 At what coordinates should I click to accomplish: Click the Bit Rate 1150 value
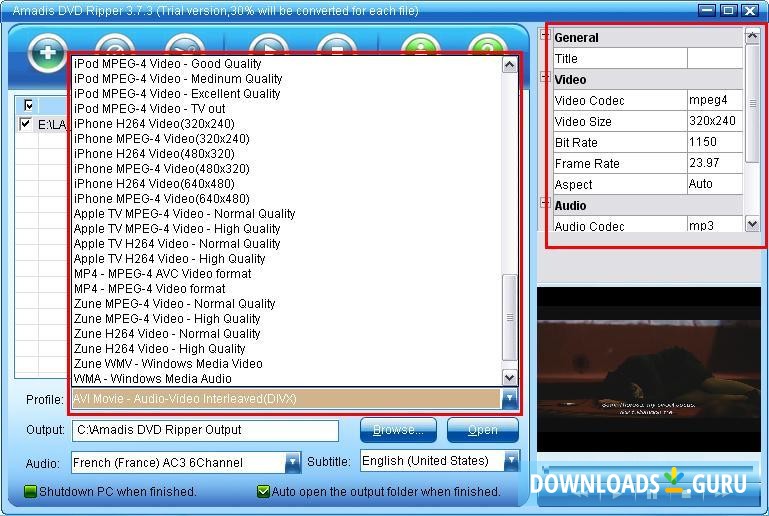coord(715,142)
